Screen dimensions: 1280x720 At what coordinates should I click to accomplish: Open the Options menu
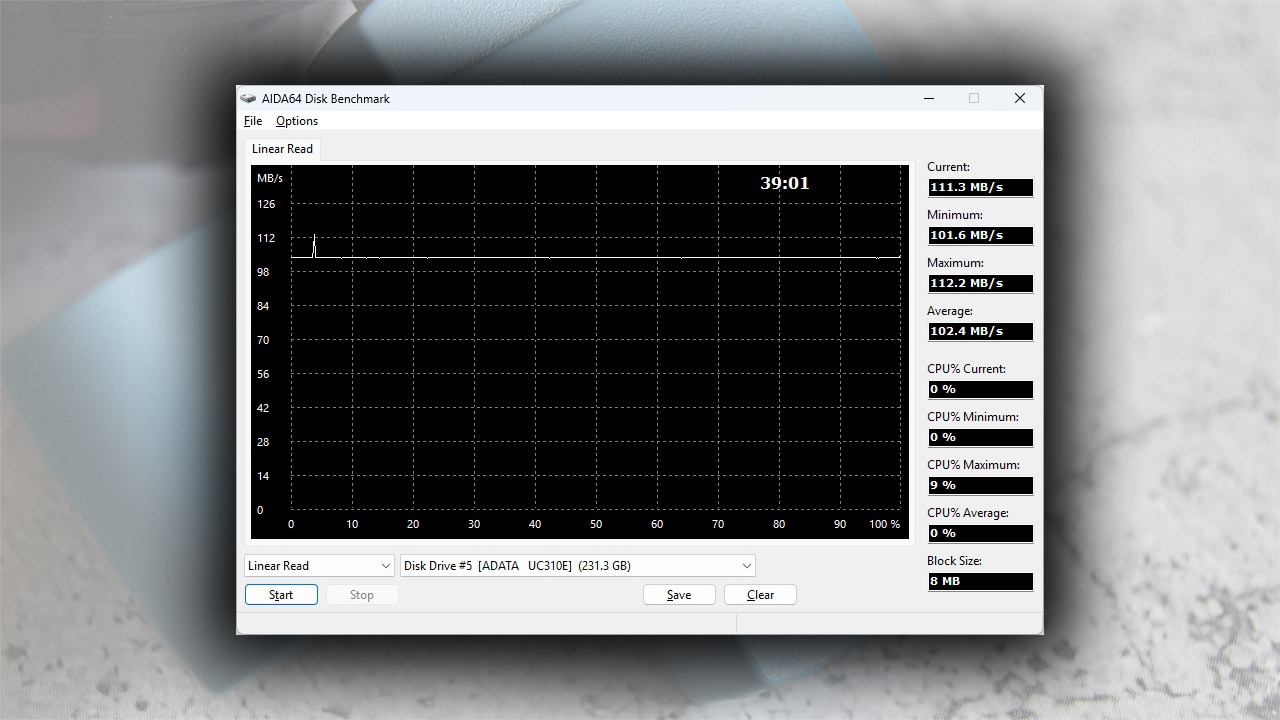coord(297,121)
